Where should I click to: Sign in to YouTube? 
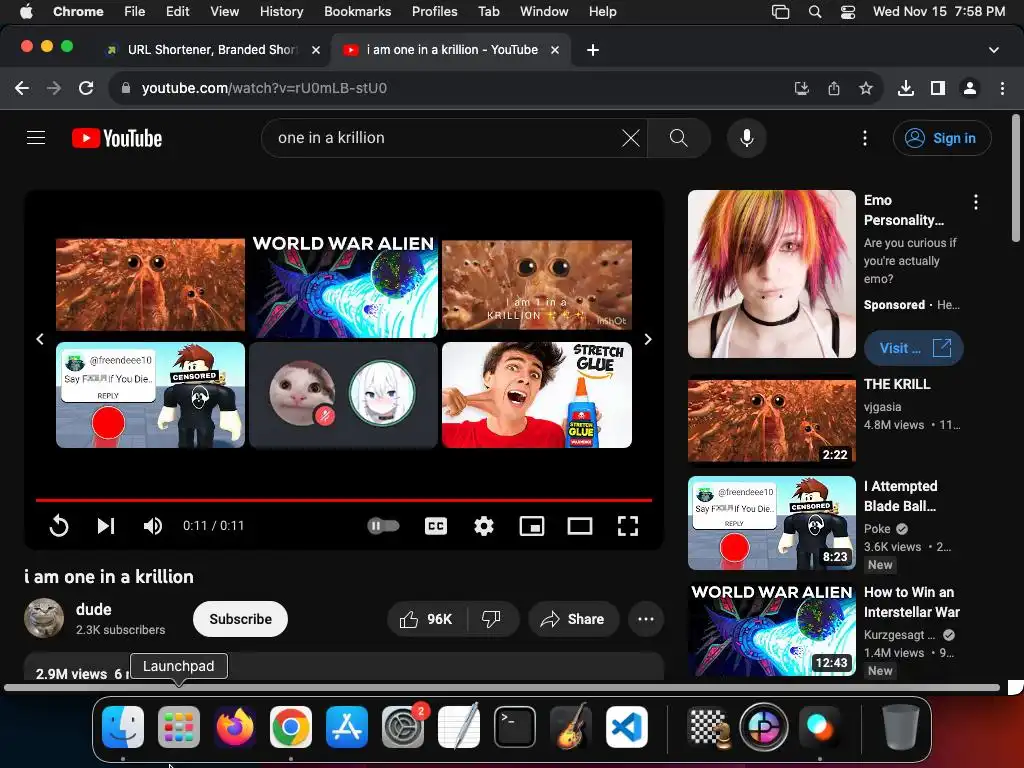coord(942,138)
